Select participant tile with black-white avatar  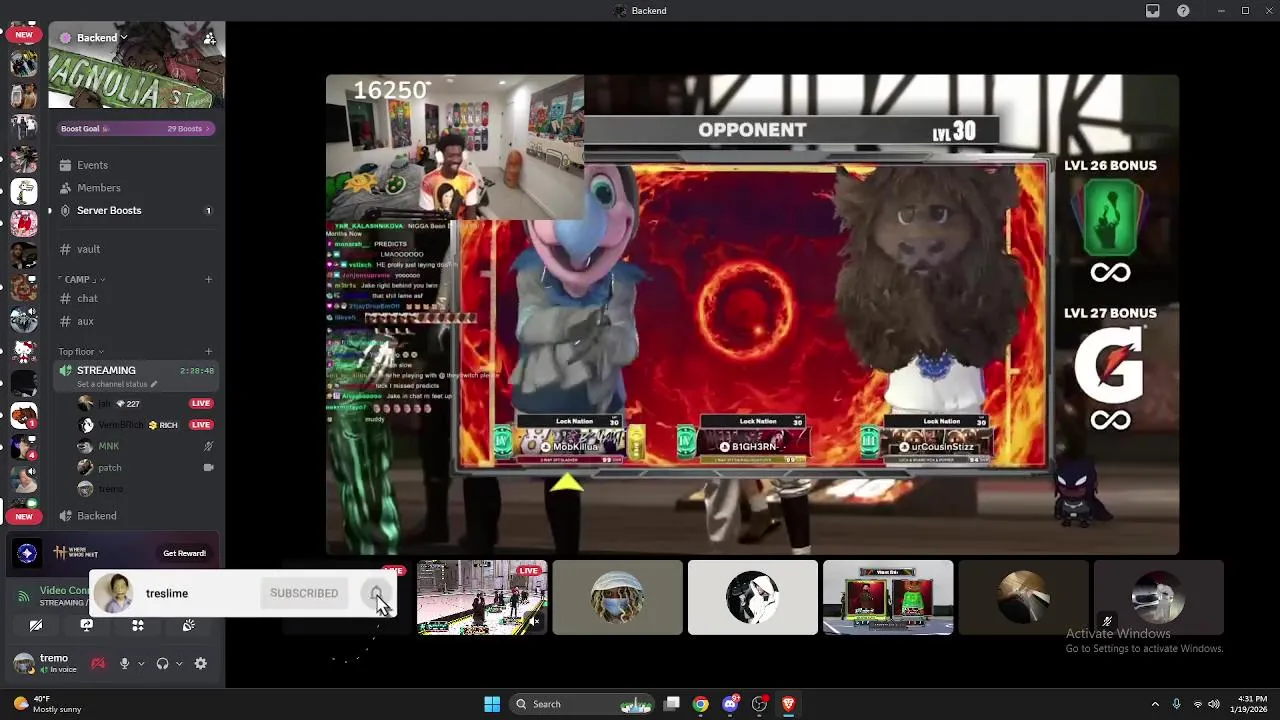752,597
